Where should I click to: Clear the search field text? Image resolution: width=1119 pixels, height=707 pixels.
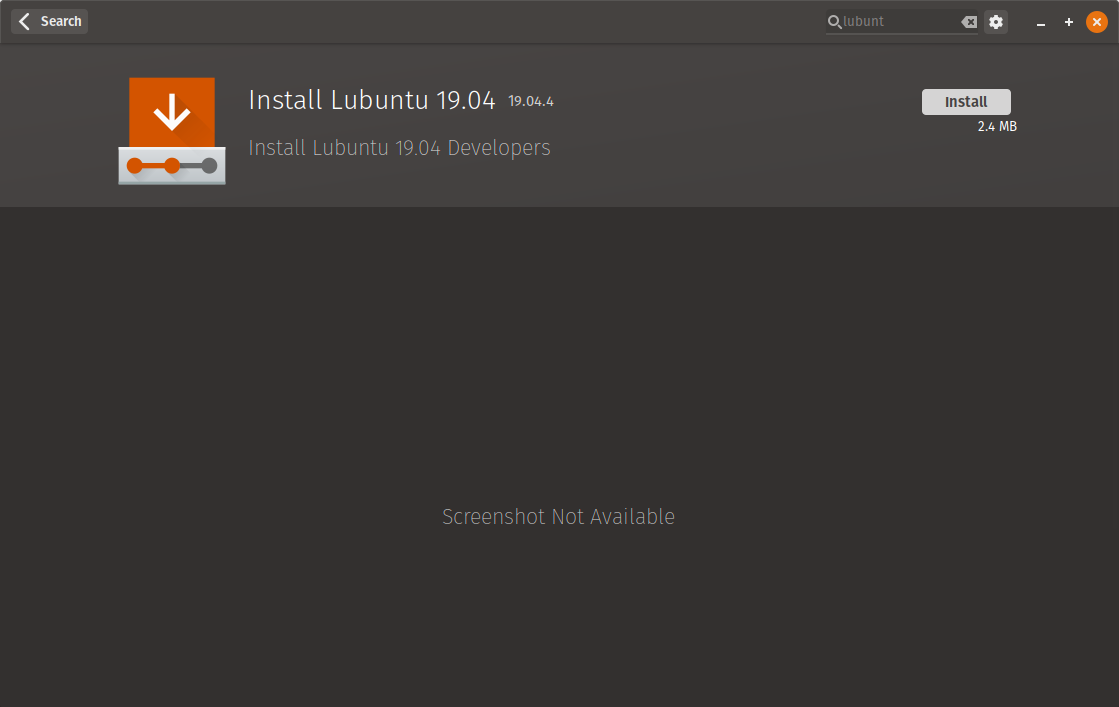968,22
